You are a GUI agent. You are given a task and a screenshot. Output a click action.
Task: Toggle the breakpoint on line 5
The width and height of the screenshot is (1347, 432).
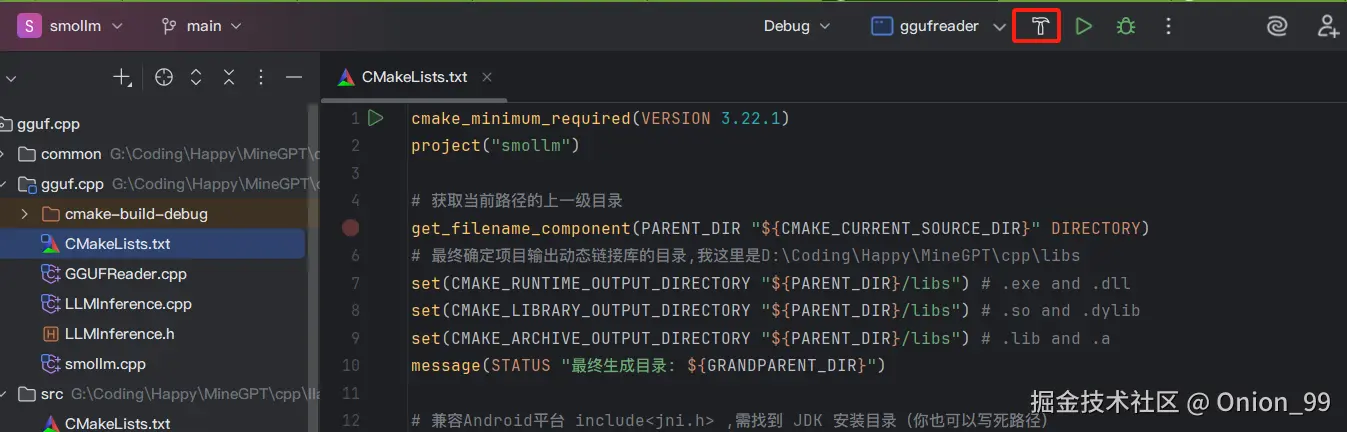(350, 228)
